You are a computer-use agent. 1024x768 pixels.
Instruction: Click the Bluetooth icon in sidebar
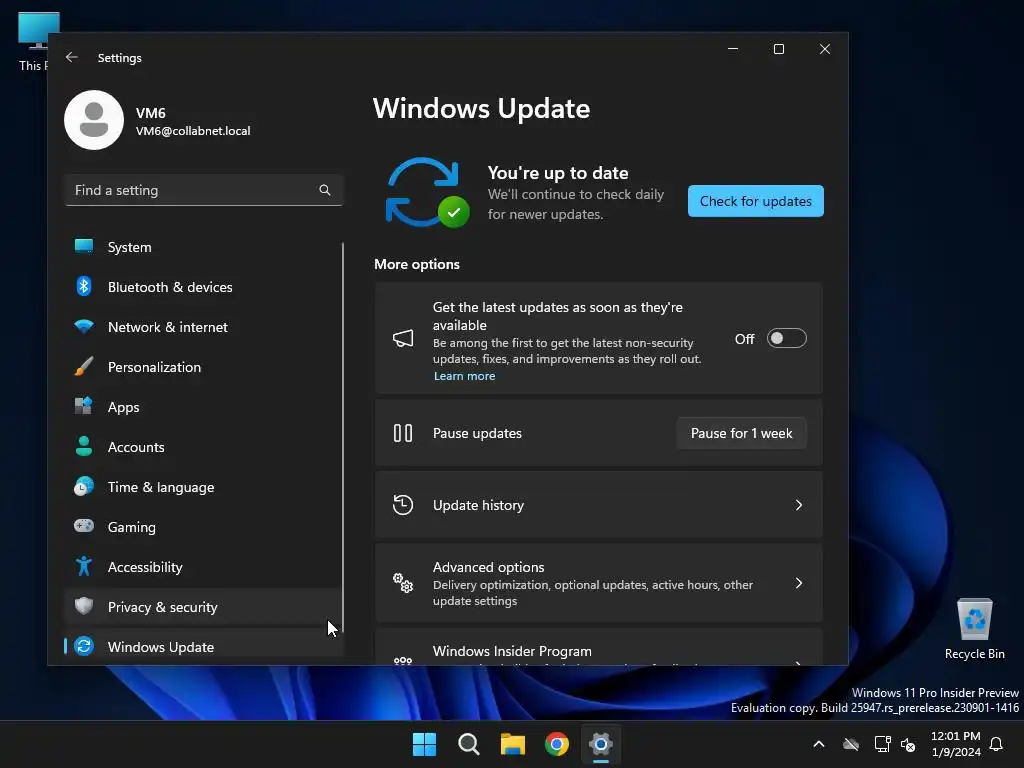click(84, 286)
